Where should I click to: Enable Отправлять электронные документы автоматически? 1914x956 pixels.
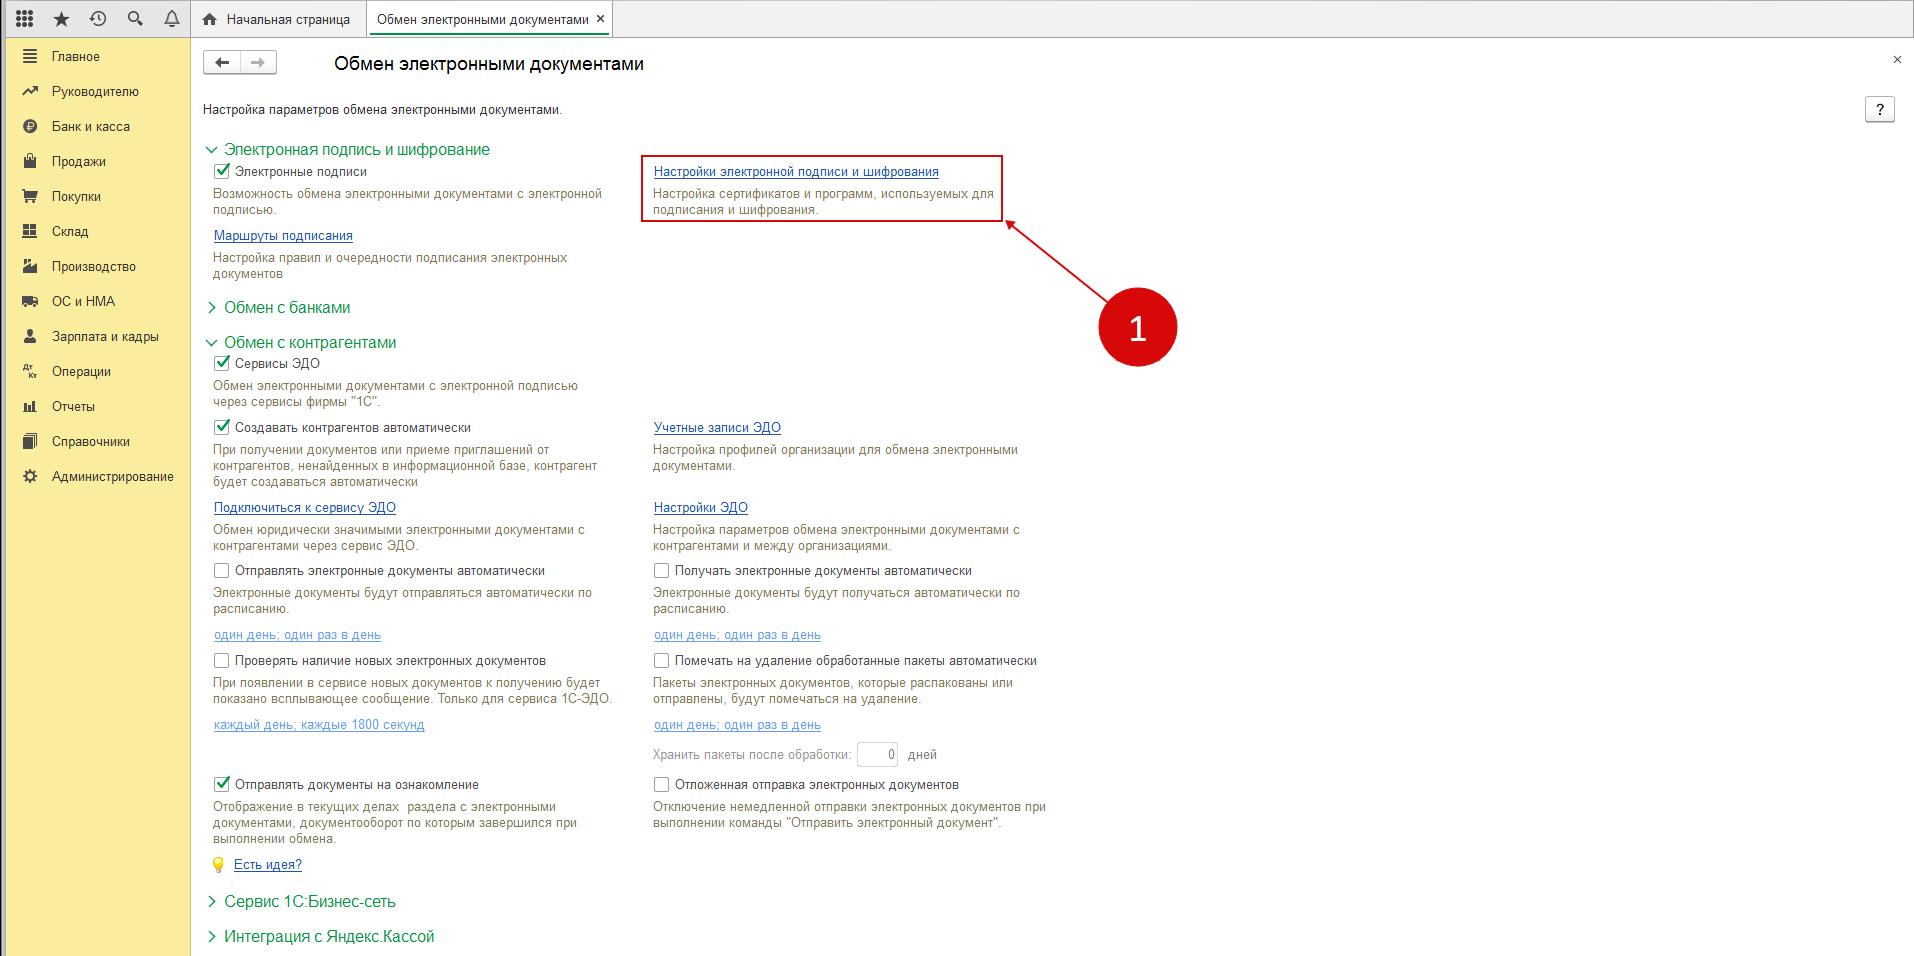coord(222,571)
